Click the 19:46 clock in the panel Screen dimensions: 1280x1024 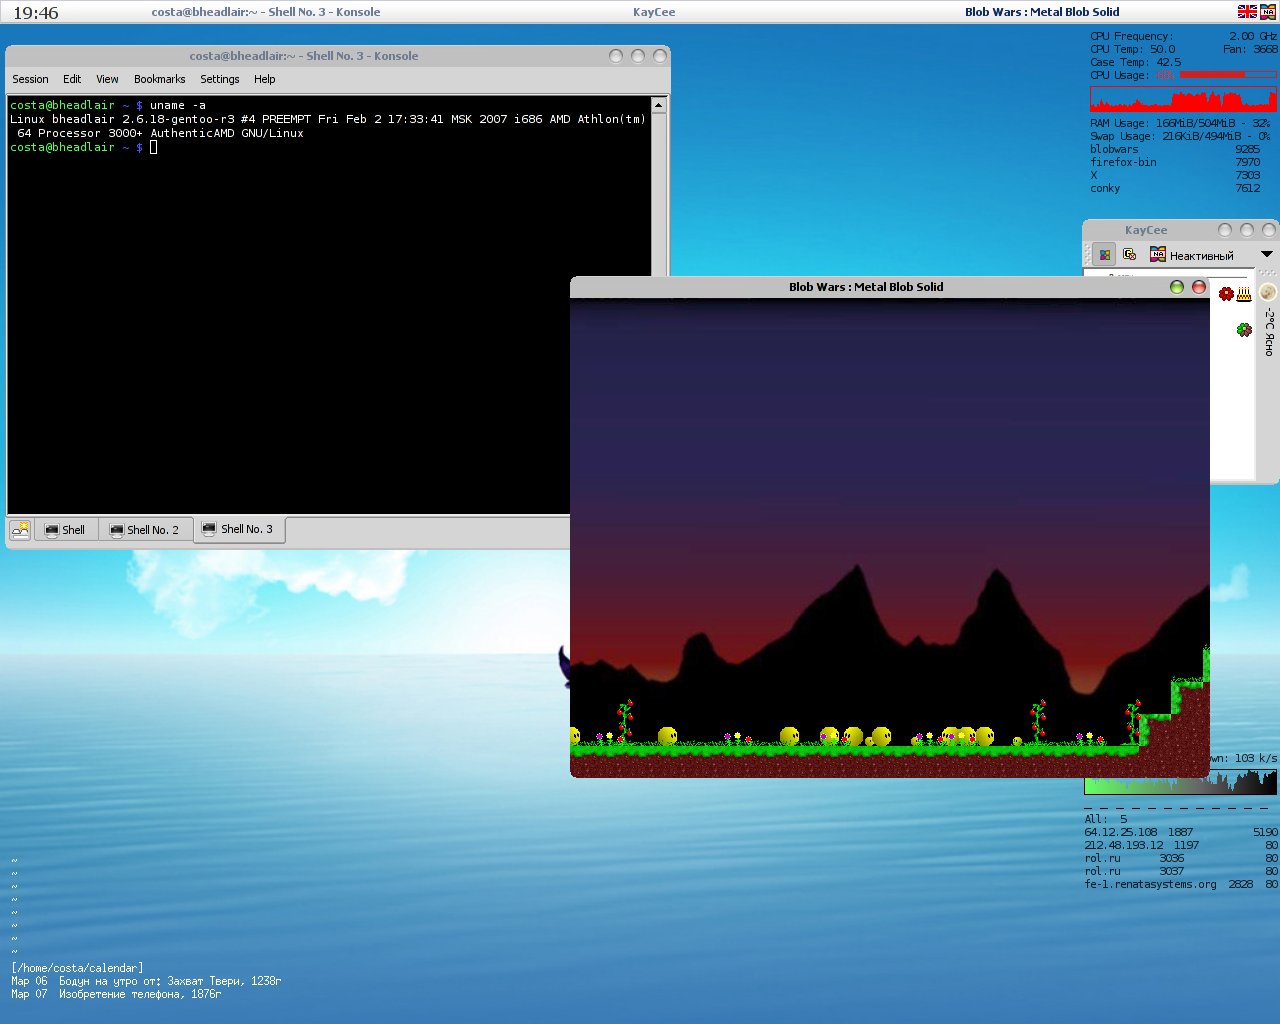coord(36,13)
